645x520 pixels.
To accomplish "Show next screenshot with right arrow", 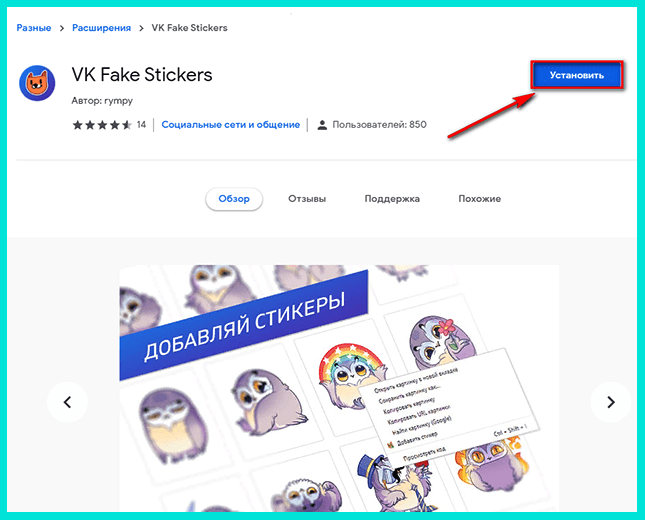I will click(610, 402).
